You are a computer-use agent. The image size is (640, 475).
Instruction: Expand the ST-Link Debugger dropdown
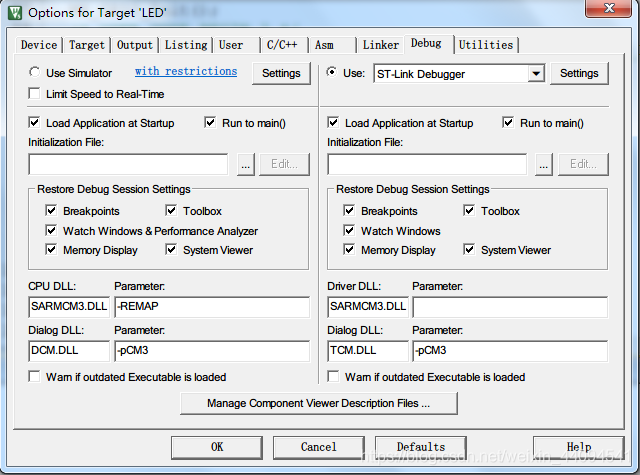(536, 74)
